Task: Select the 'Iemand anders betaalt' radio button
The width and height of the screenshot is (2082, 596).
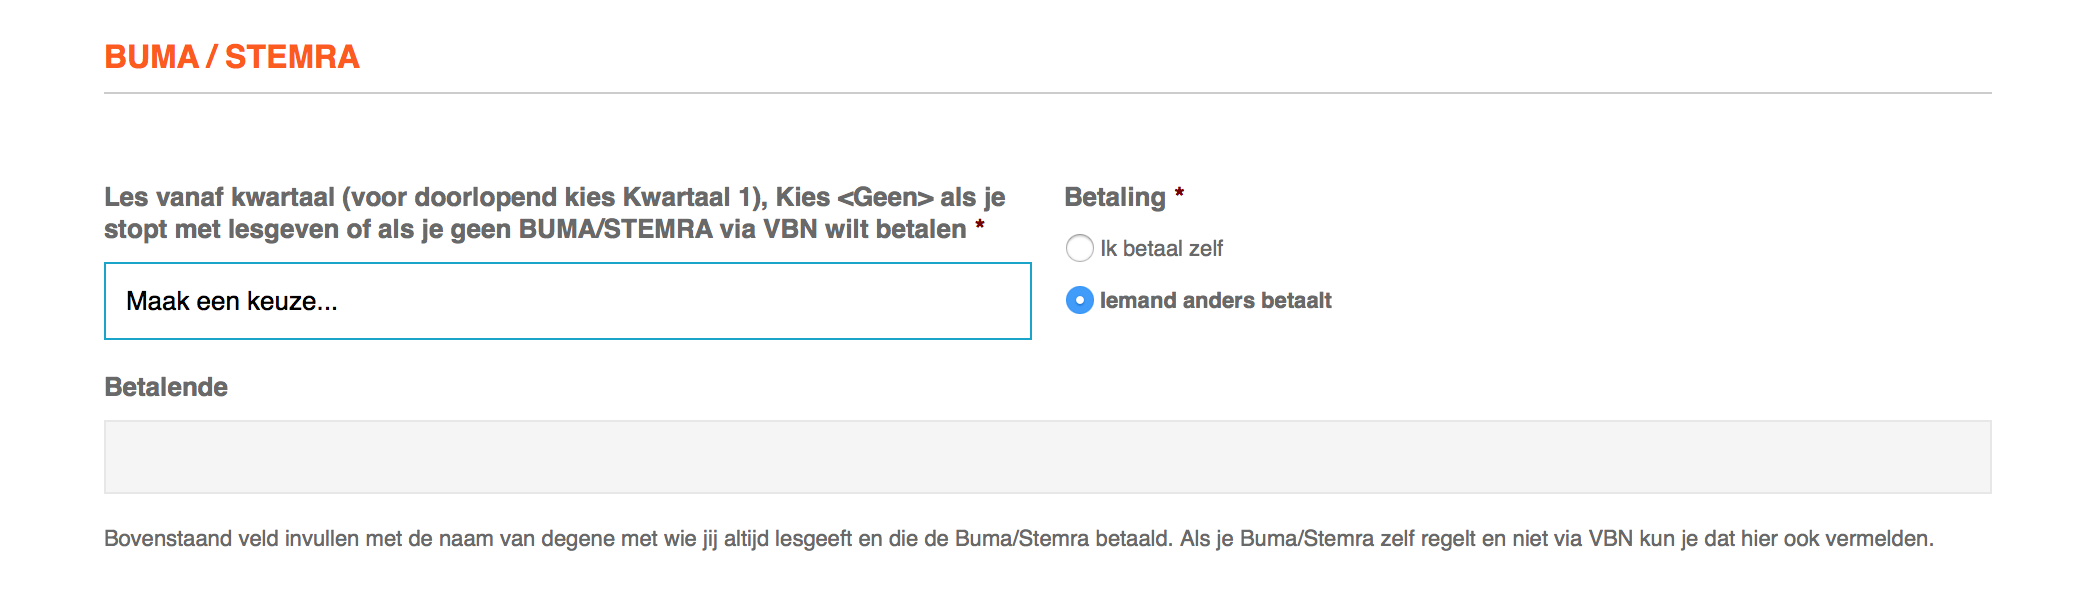Action: click(1079, 300)
